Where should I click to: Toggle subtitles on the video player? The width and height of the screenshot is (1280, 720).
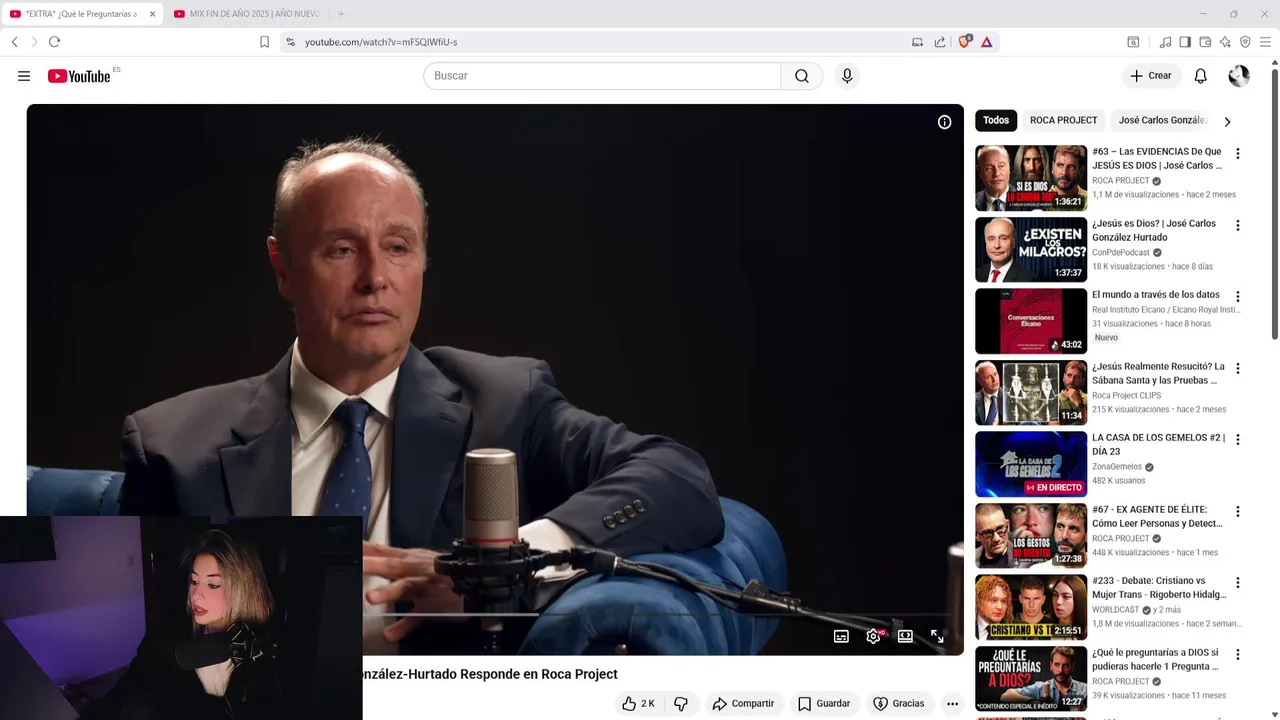click(841, 636)
